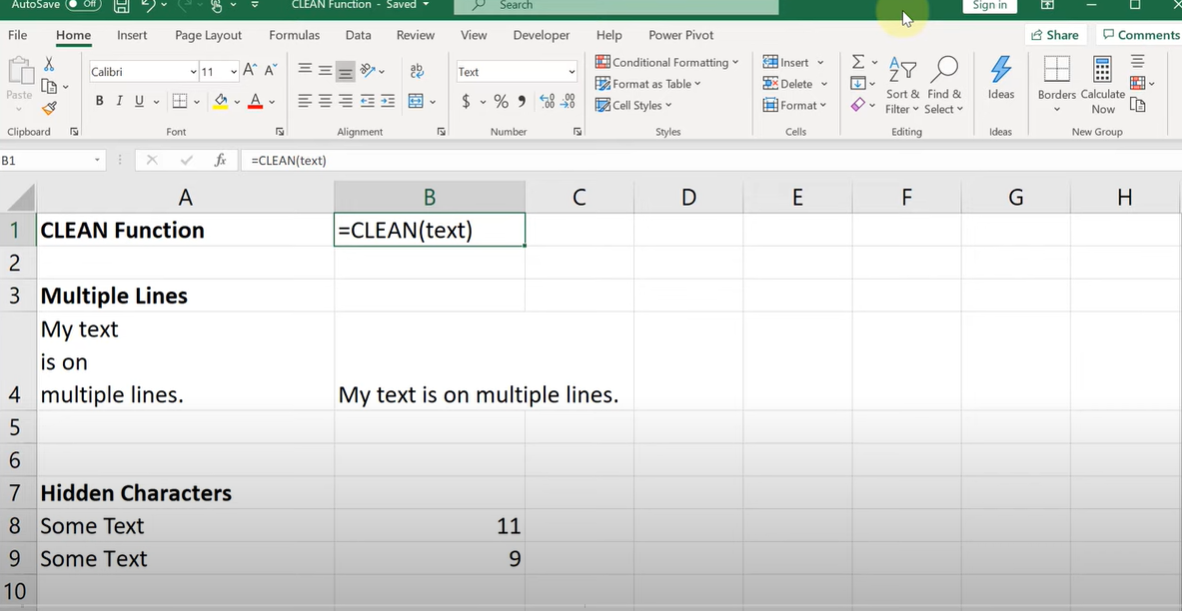Expand Conditional Formatting menu
Viewport: 1182px width, 611px height.
(x=667, y=63)
